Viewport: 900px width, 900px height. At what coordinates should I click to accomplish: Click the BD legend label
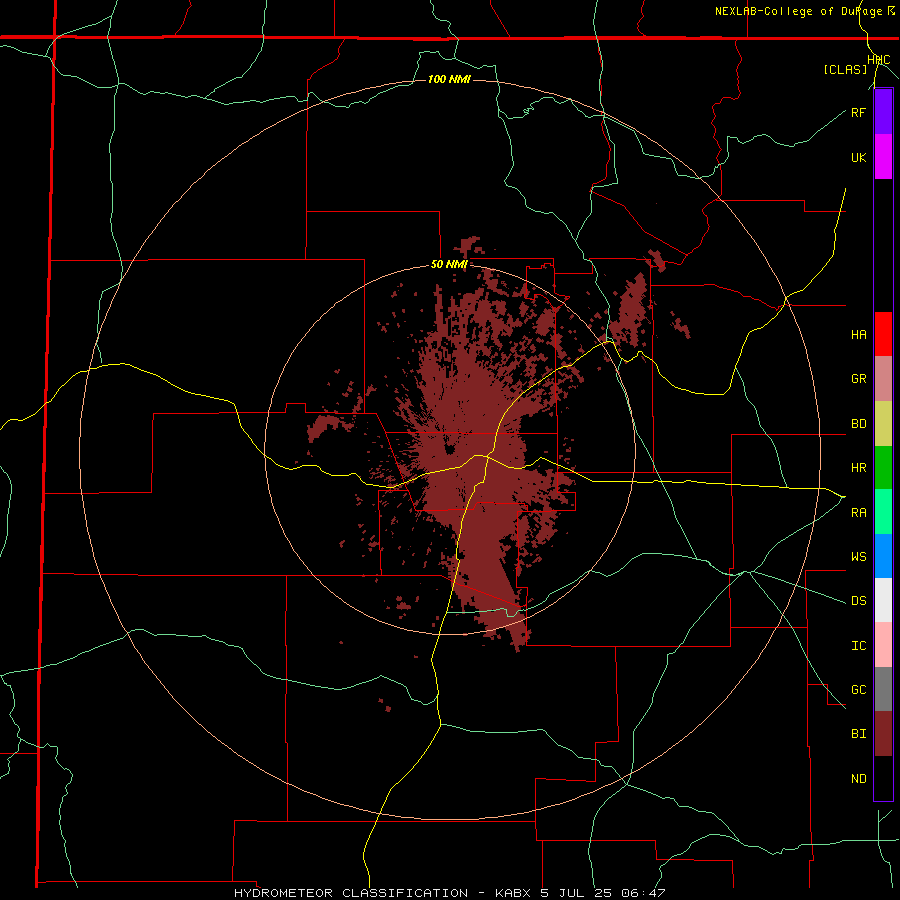point(858,424)
